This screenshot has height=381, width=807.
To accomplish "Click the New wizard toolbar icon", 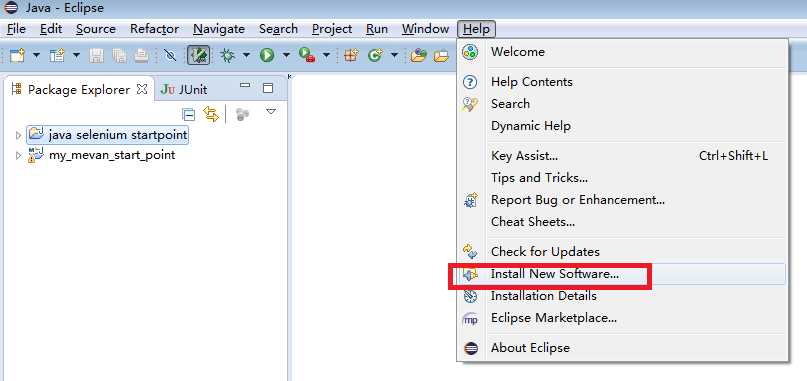I will click(x=17, y=55).
